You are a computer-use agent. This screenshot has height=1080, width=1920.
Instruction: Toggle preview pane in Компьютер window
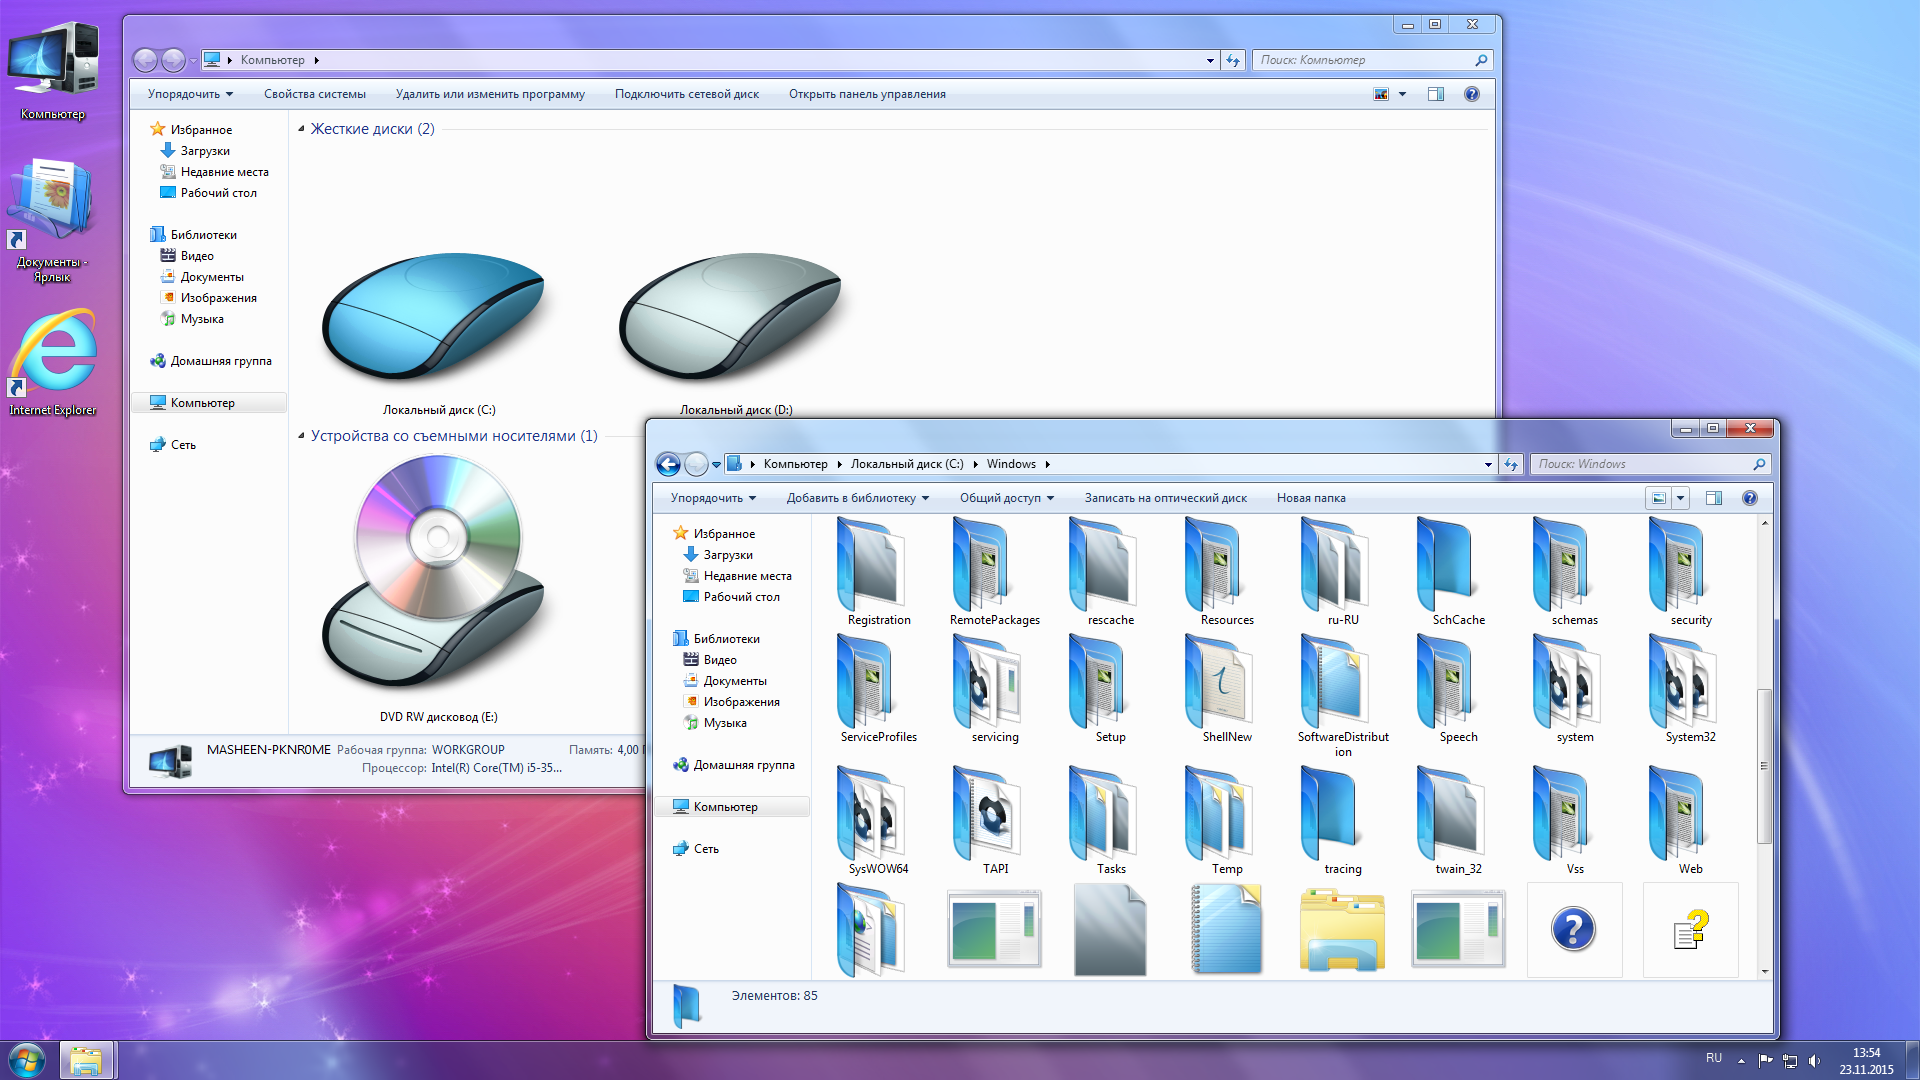[x=1436, y=94]
